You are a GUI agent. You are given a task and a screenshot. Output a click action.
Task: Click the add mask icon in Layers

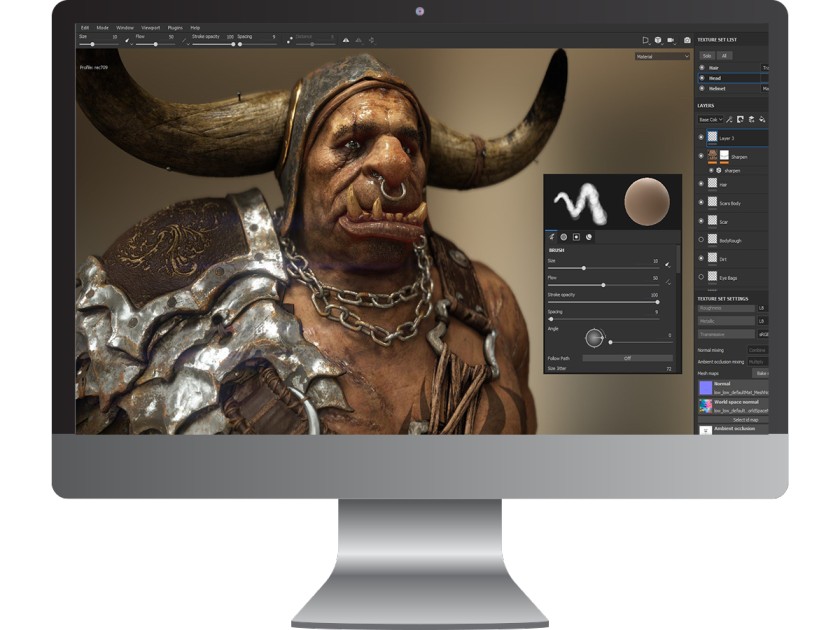(x=740, y=119)
